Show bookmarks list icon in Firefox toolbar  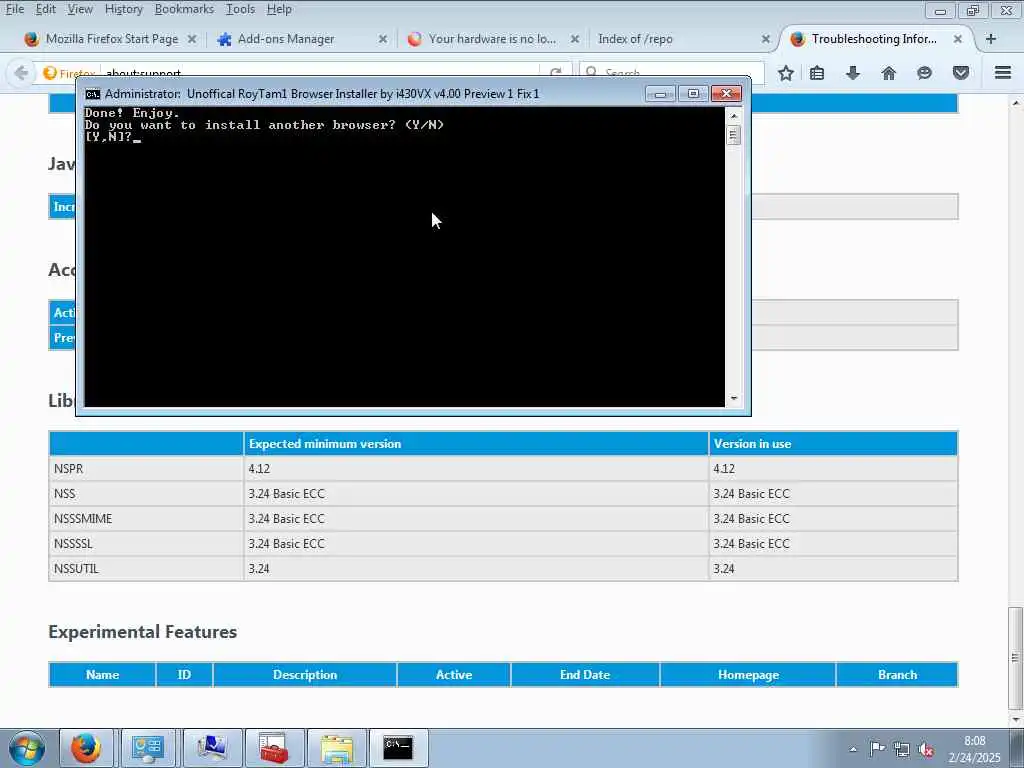pos(817,73)
